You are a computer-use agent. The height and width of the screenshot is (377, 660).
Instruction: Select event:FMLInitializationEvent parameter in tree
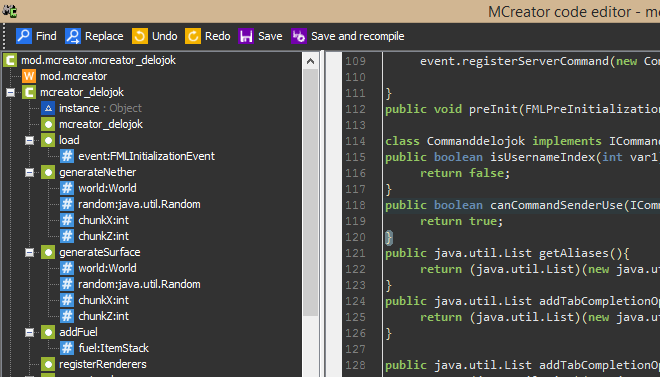(x=146, y=156)
